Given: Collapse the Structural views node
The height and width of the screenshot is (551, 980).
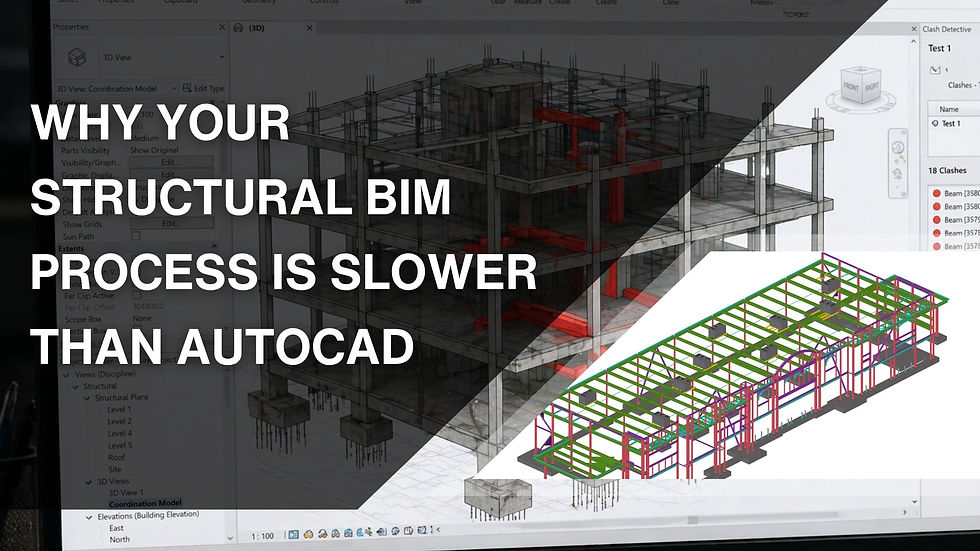Looking at the screenshot, I should pos(77,387).
